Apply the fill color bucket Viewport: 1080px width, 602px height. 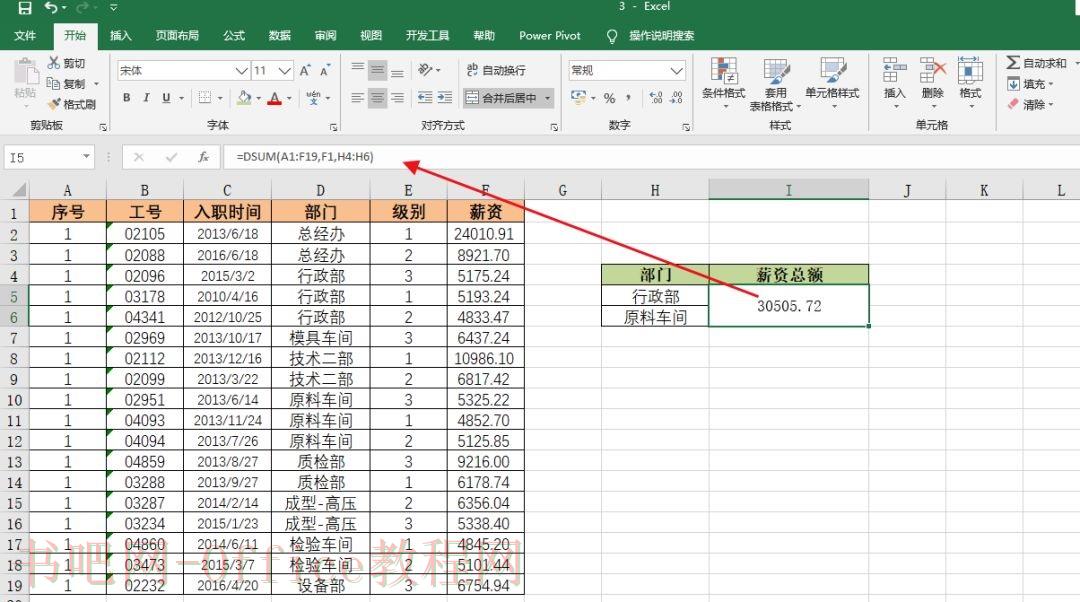244,98
